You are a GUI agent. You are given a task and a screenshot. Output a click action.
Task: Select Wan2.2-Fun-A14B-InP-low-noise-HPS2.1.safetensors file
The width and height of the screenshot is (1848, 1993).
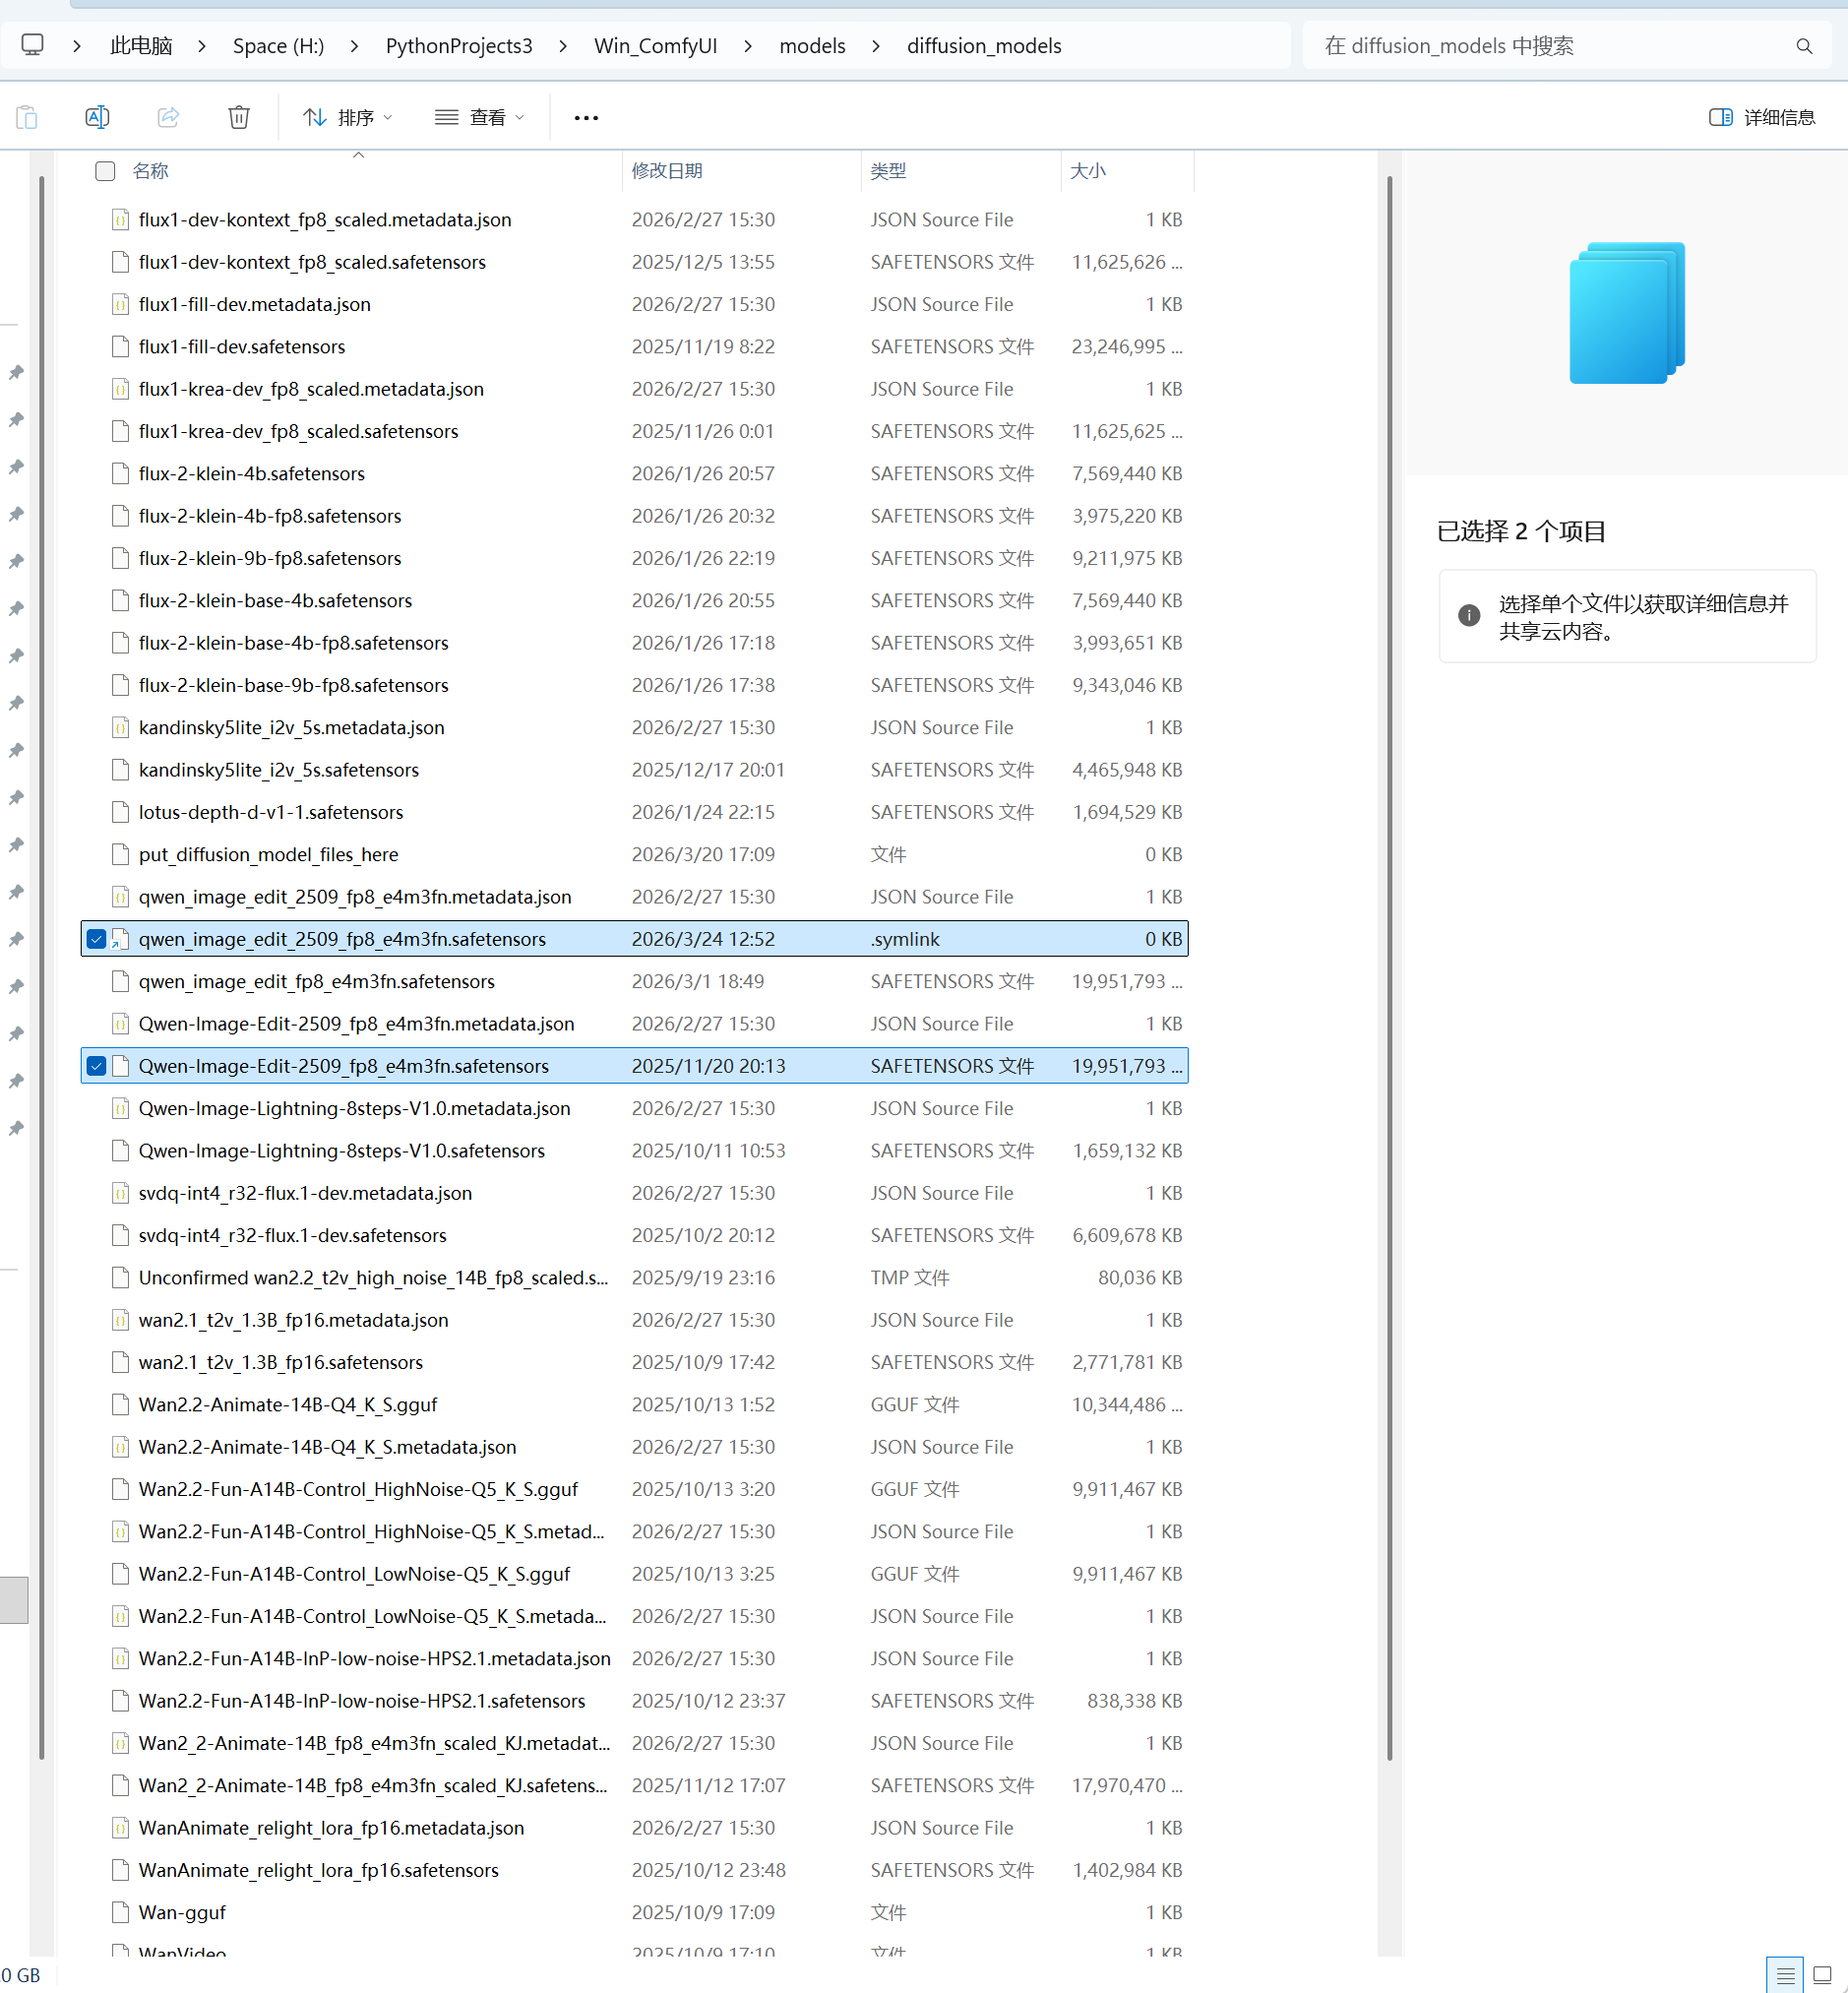click(x=634, y=1701)
